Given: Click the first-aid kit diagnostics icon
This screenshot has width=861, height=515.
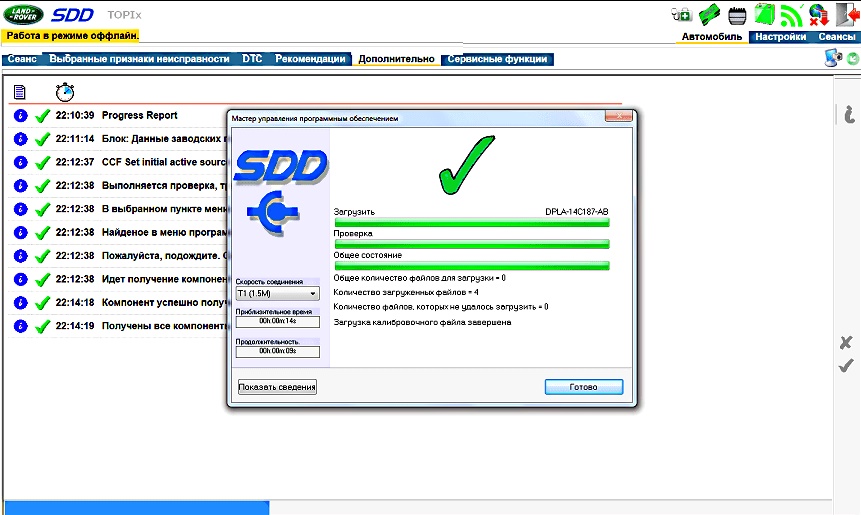Looking at the screenshot, I should [682, 15].
